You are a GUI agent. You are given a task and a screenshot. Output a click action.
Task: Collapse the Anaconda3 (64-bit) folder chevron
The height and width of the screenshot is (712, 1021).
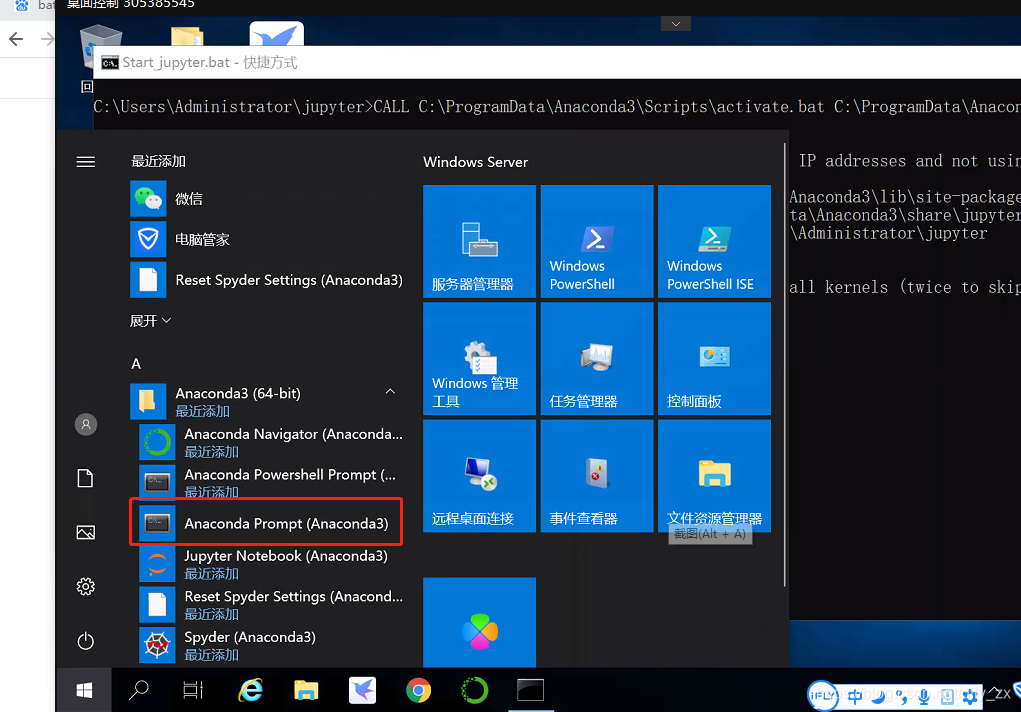[390, 392]
